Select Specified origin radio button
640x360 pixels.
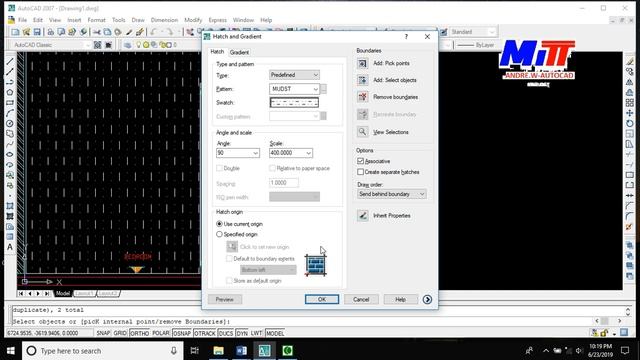[x=219, y=234]
